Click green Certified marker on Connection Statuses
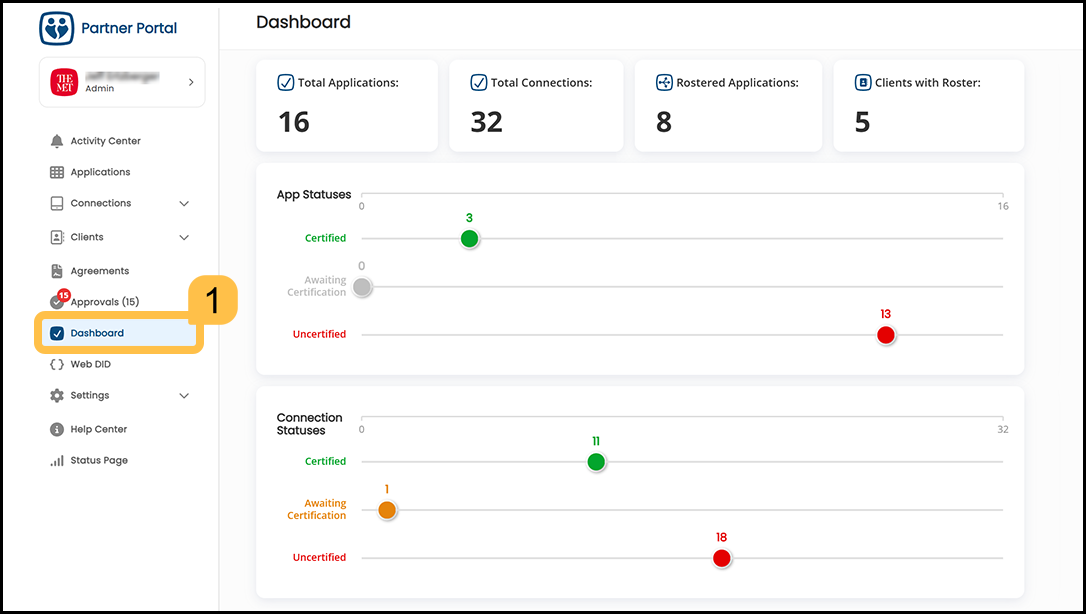This screenshot has width=1086, height=614. pyautogui.click(x=596, y=462)
